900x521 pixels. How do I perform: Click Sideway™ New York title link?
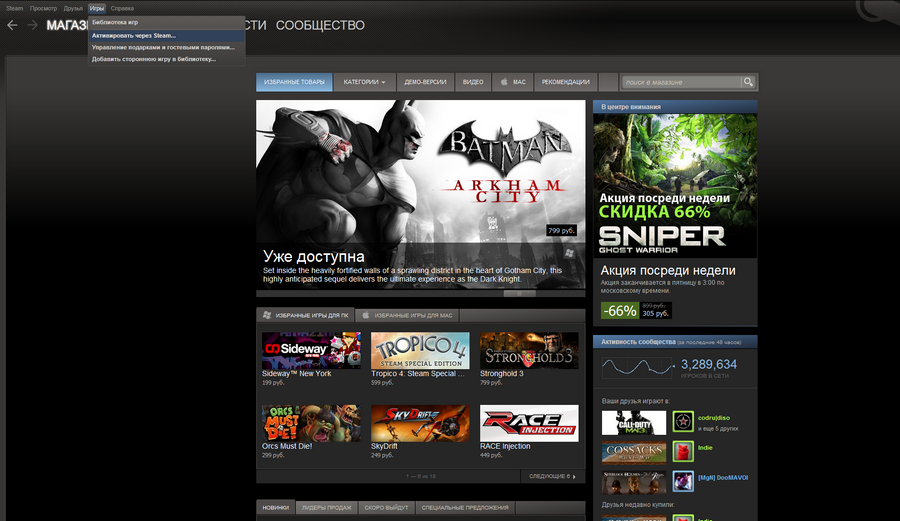[x=297, y=374]
